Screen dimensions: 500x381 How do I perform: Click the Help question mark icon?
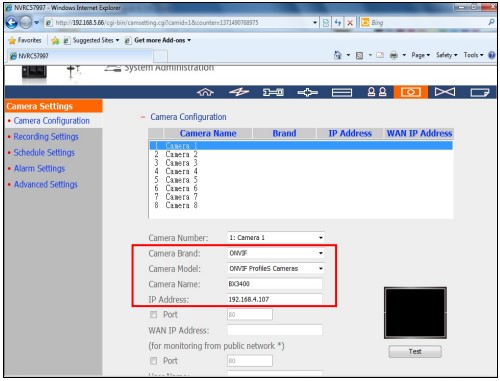click(492, 55)
